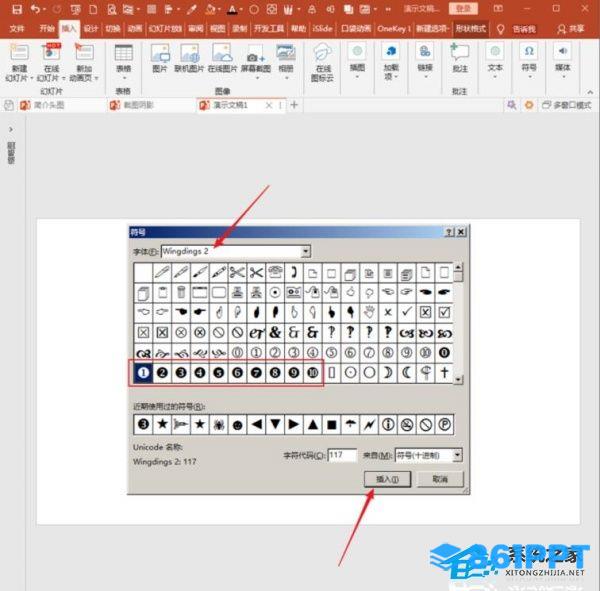
Task: Save the presentation from the quick access toolbar
Action: [x=16, y=9]
